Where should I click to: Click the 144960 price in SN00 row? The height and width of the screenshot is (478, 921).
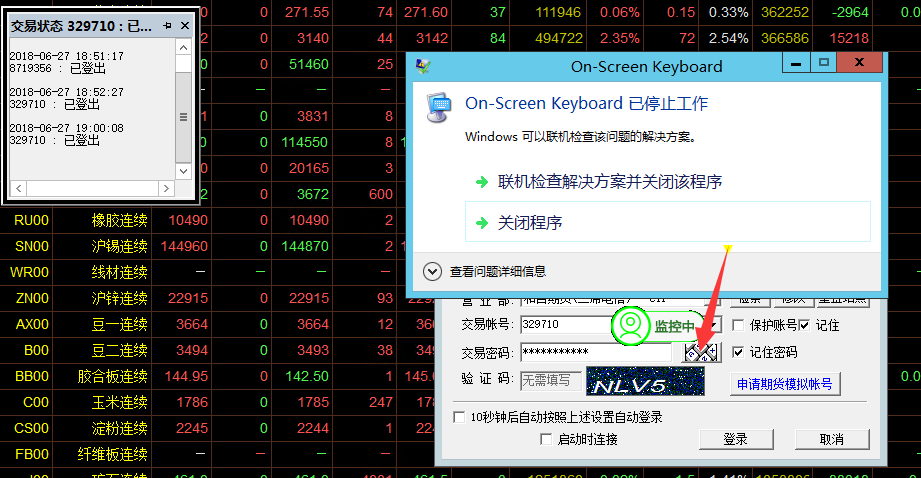coord(184,246)
